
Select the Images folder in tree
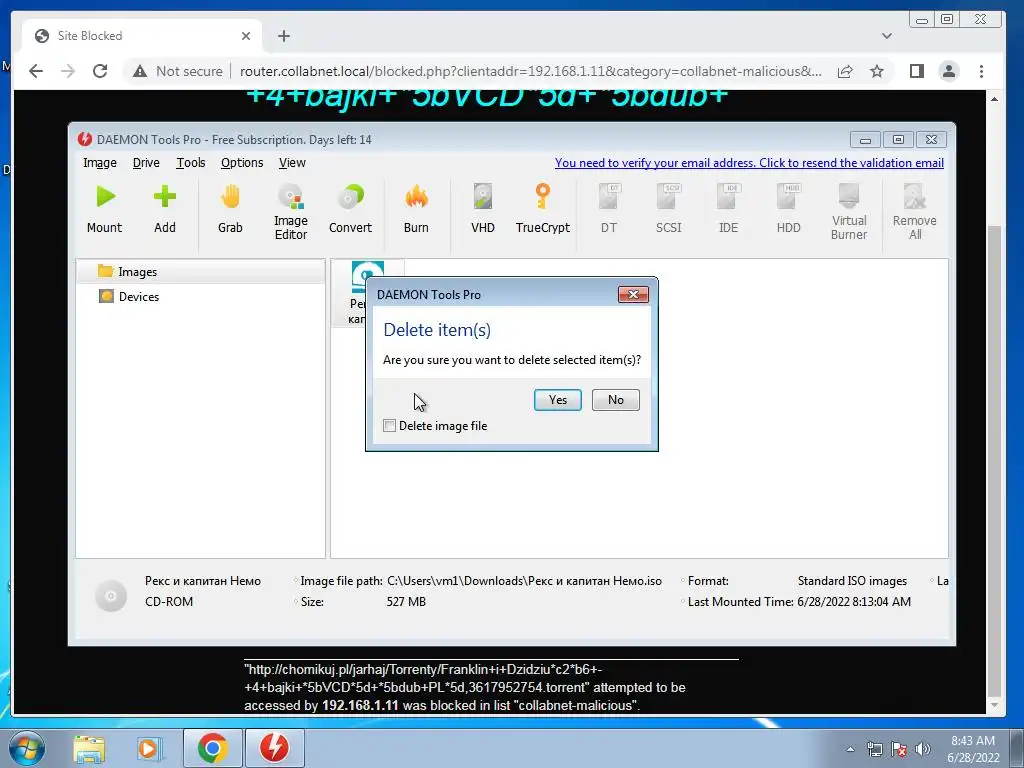point(200,272)
